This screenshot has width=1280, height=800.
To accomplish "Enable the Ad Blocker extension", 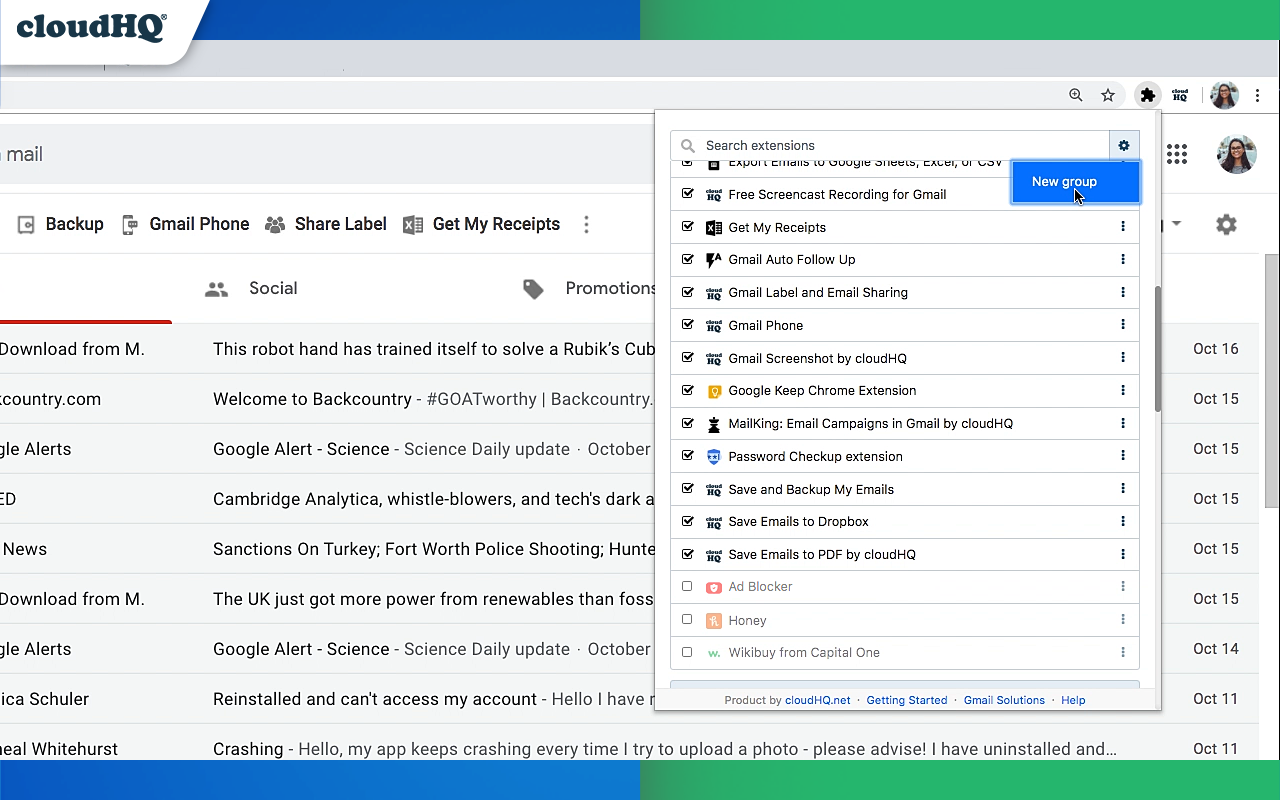I will coord(687,587).
